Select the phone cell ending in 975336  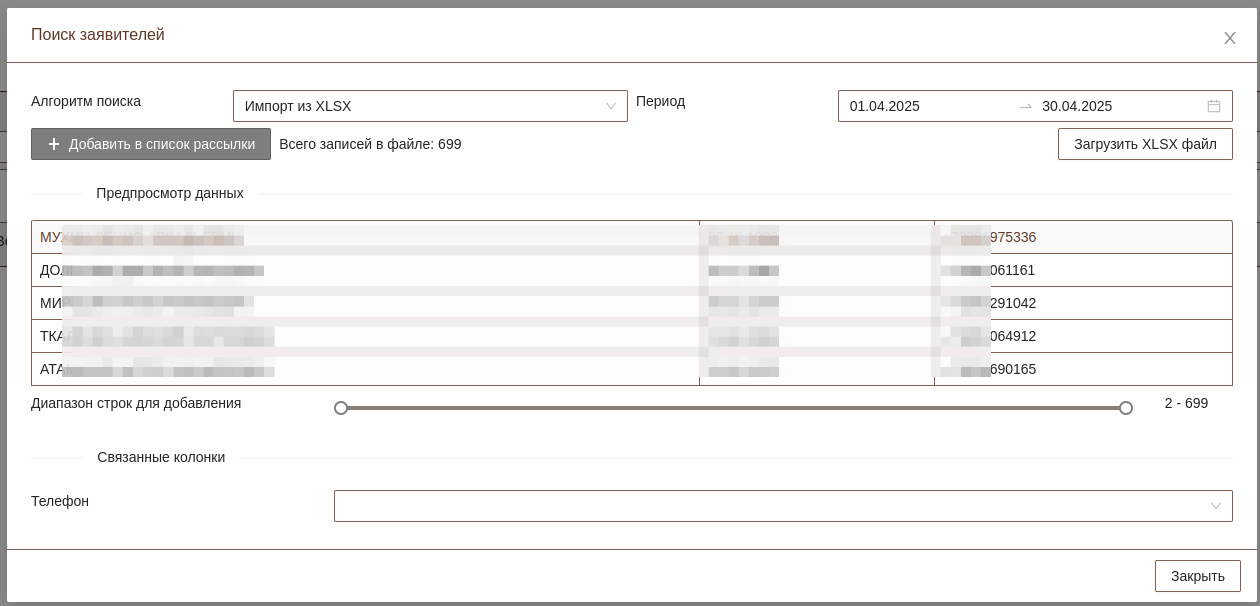coord(1083,237)
